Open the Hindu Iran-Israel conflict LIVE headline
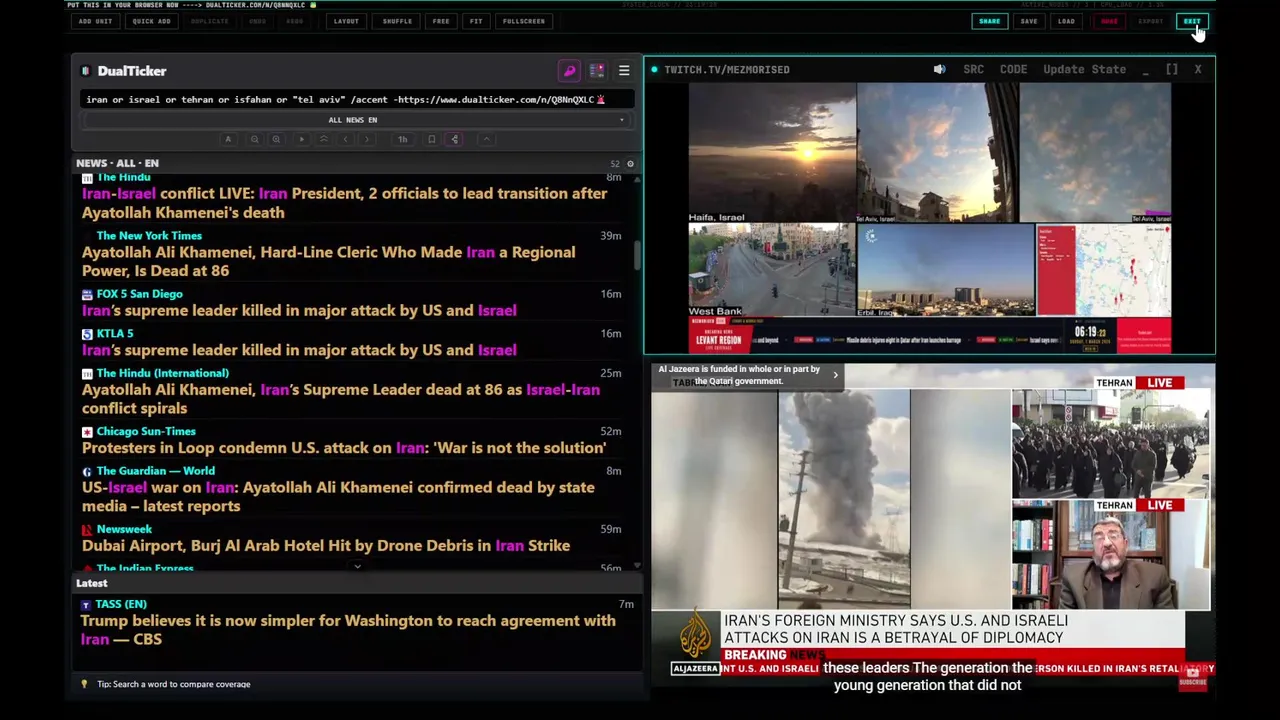This screenshot has width=1280, height=720. 345,203
